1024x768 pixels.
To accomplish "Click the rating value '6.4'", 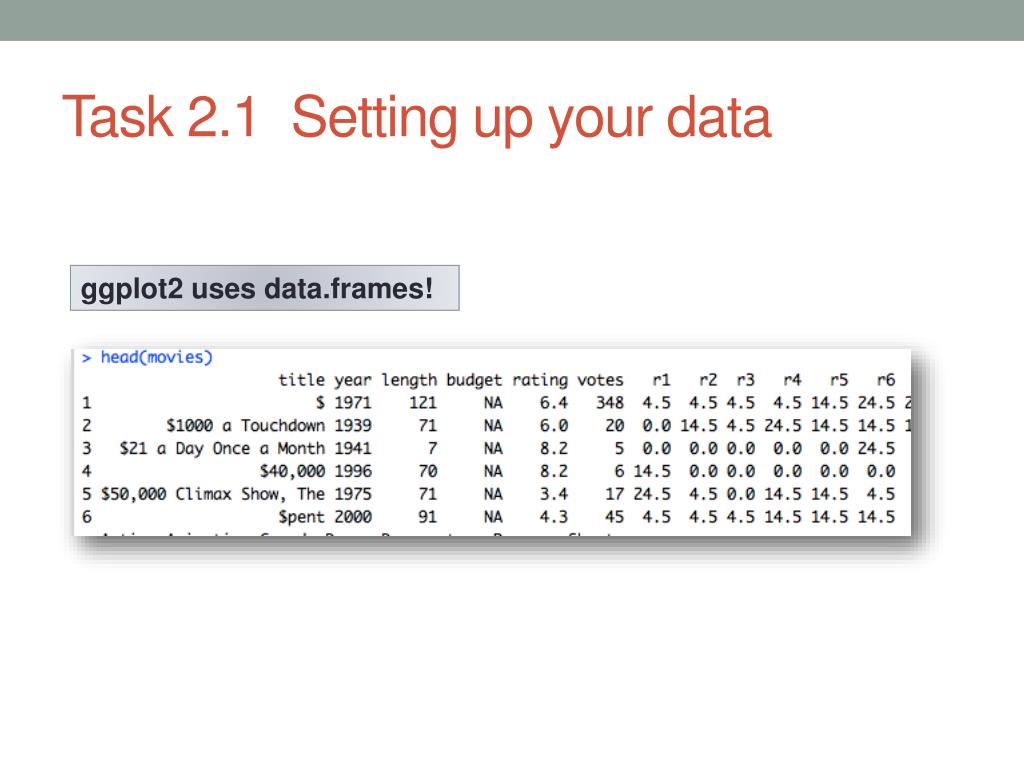I will coord(554,403).
